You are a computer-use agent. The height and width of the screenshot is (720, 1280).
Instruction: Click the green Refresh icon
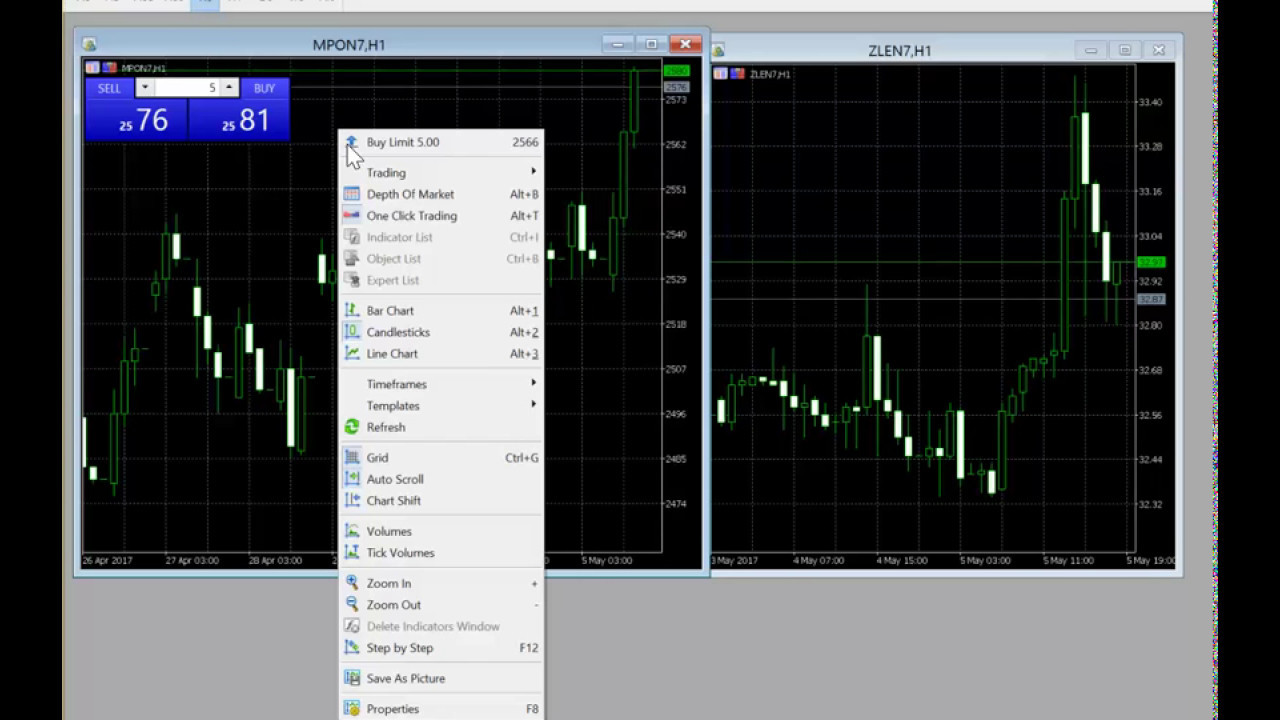point(351,427)
